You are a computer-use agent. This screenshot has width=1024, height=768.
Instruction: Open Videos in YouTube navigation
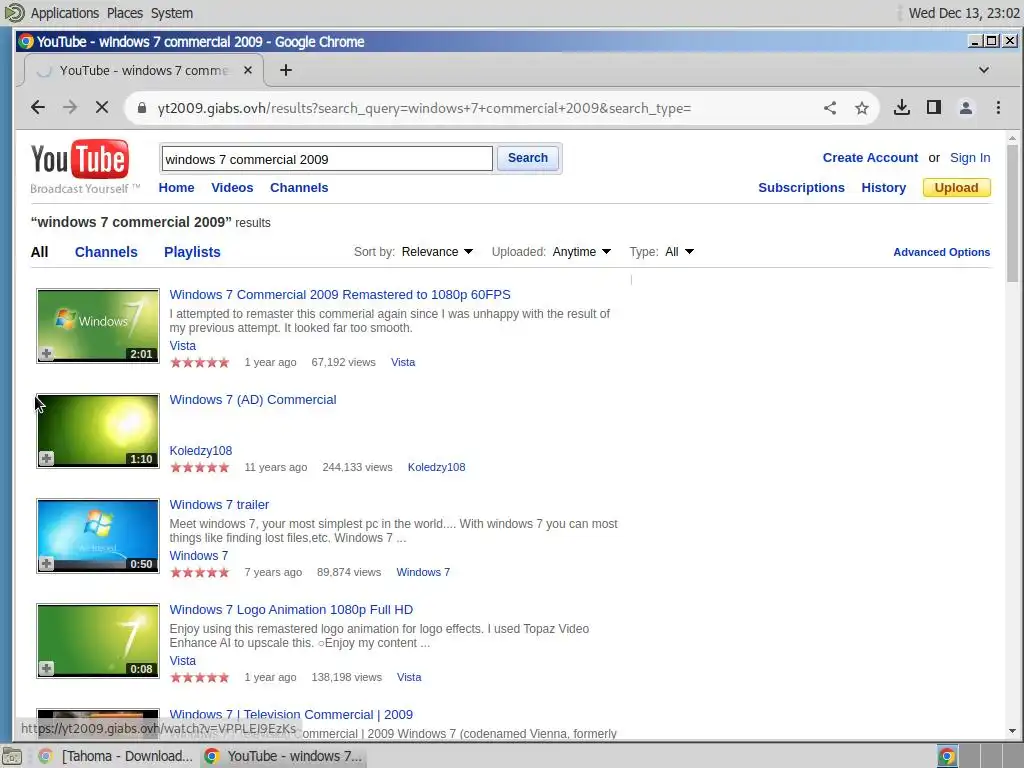click(x=232, y=187)
